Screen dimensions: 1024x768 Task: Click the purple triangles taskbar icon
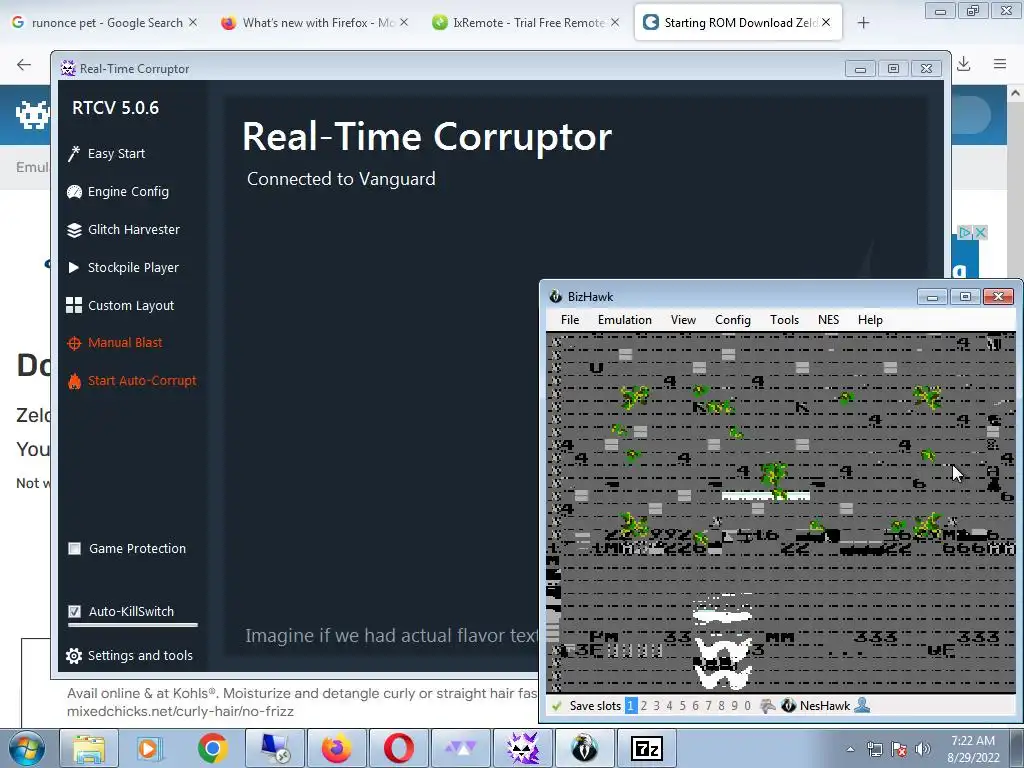pyautogui.click(x=460, y=748)
